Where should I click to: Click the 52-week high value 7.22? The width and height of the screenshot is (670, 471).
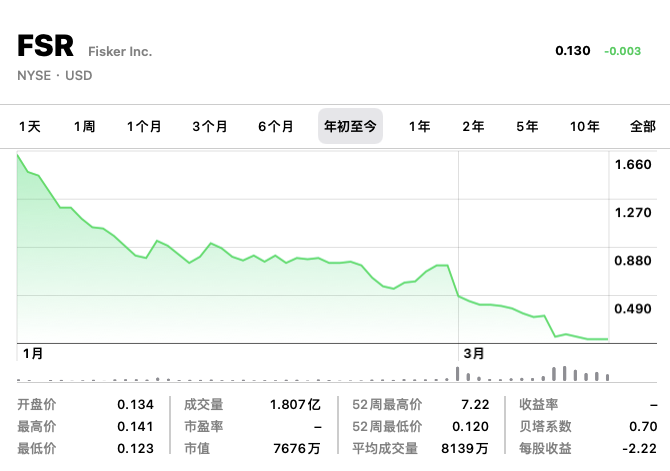[475, 404]
